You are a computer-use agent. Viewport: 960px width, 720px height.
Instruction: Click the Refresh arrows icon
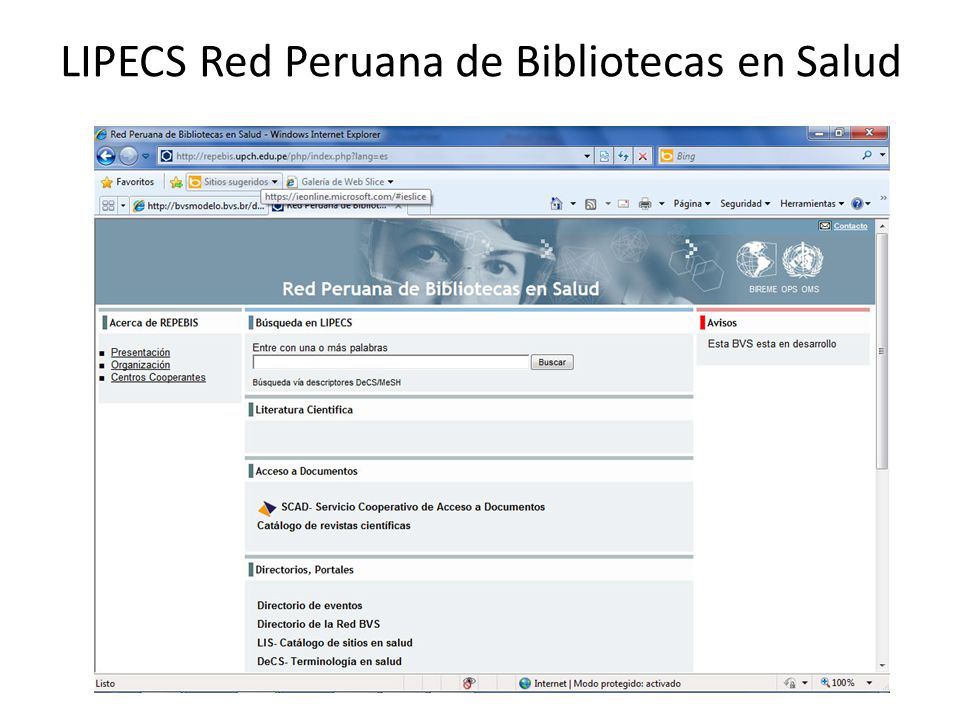coord(623,156)
